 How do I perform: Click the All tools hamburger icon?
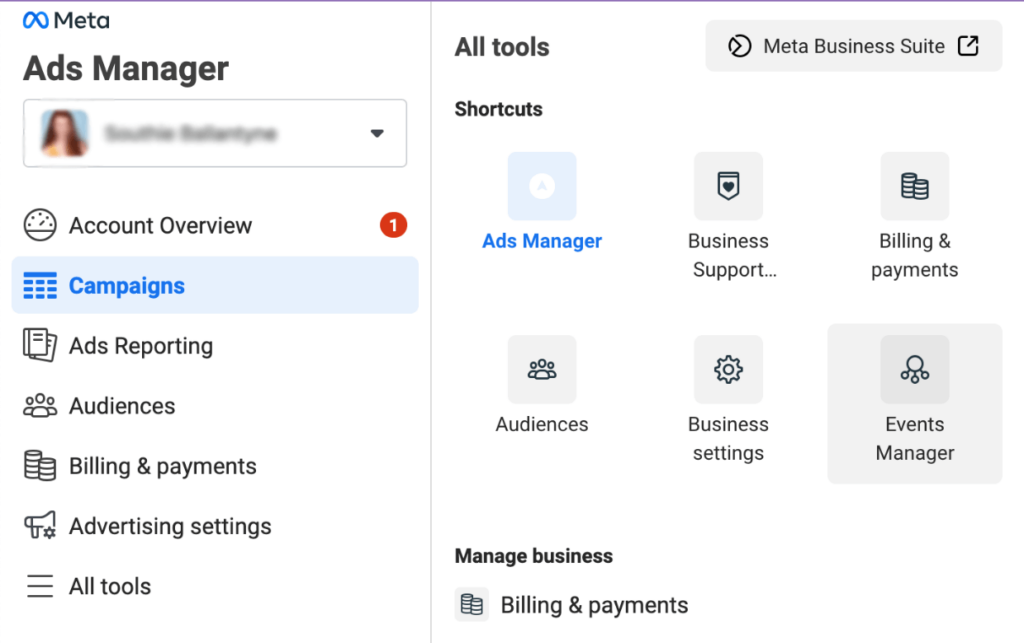(40, 586)
